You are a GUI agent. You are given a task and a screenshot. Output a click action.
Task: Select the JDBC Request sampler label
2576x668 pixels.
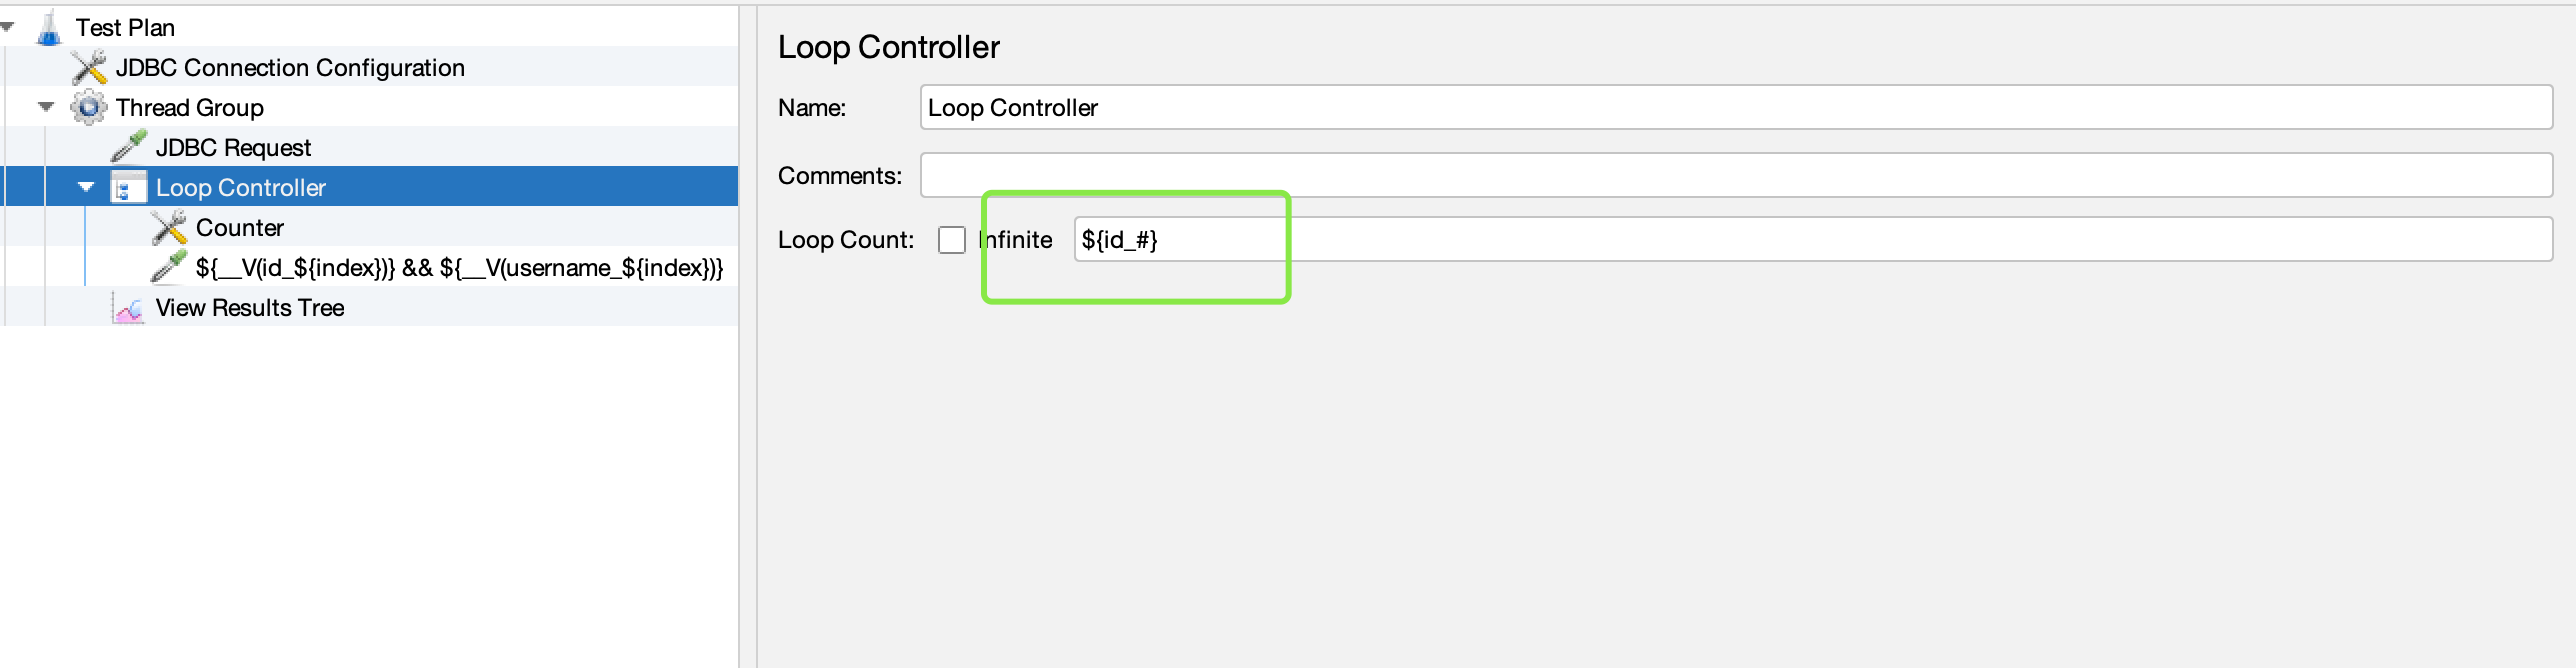[x=233, y=148]
